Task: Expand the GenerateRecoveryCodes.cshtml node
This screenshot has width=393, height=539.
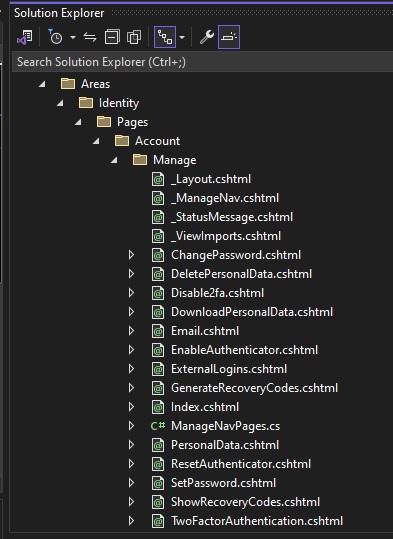Action: 131,388
